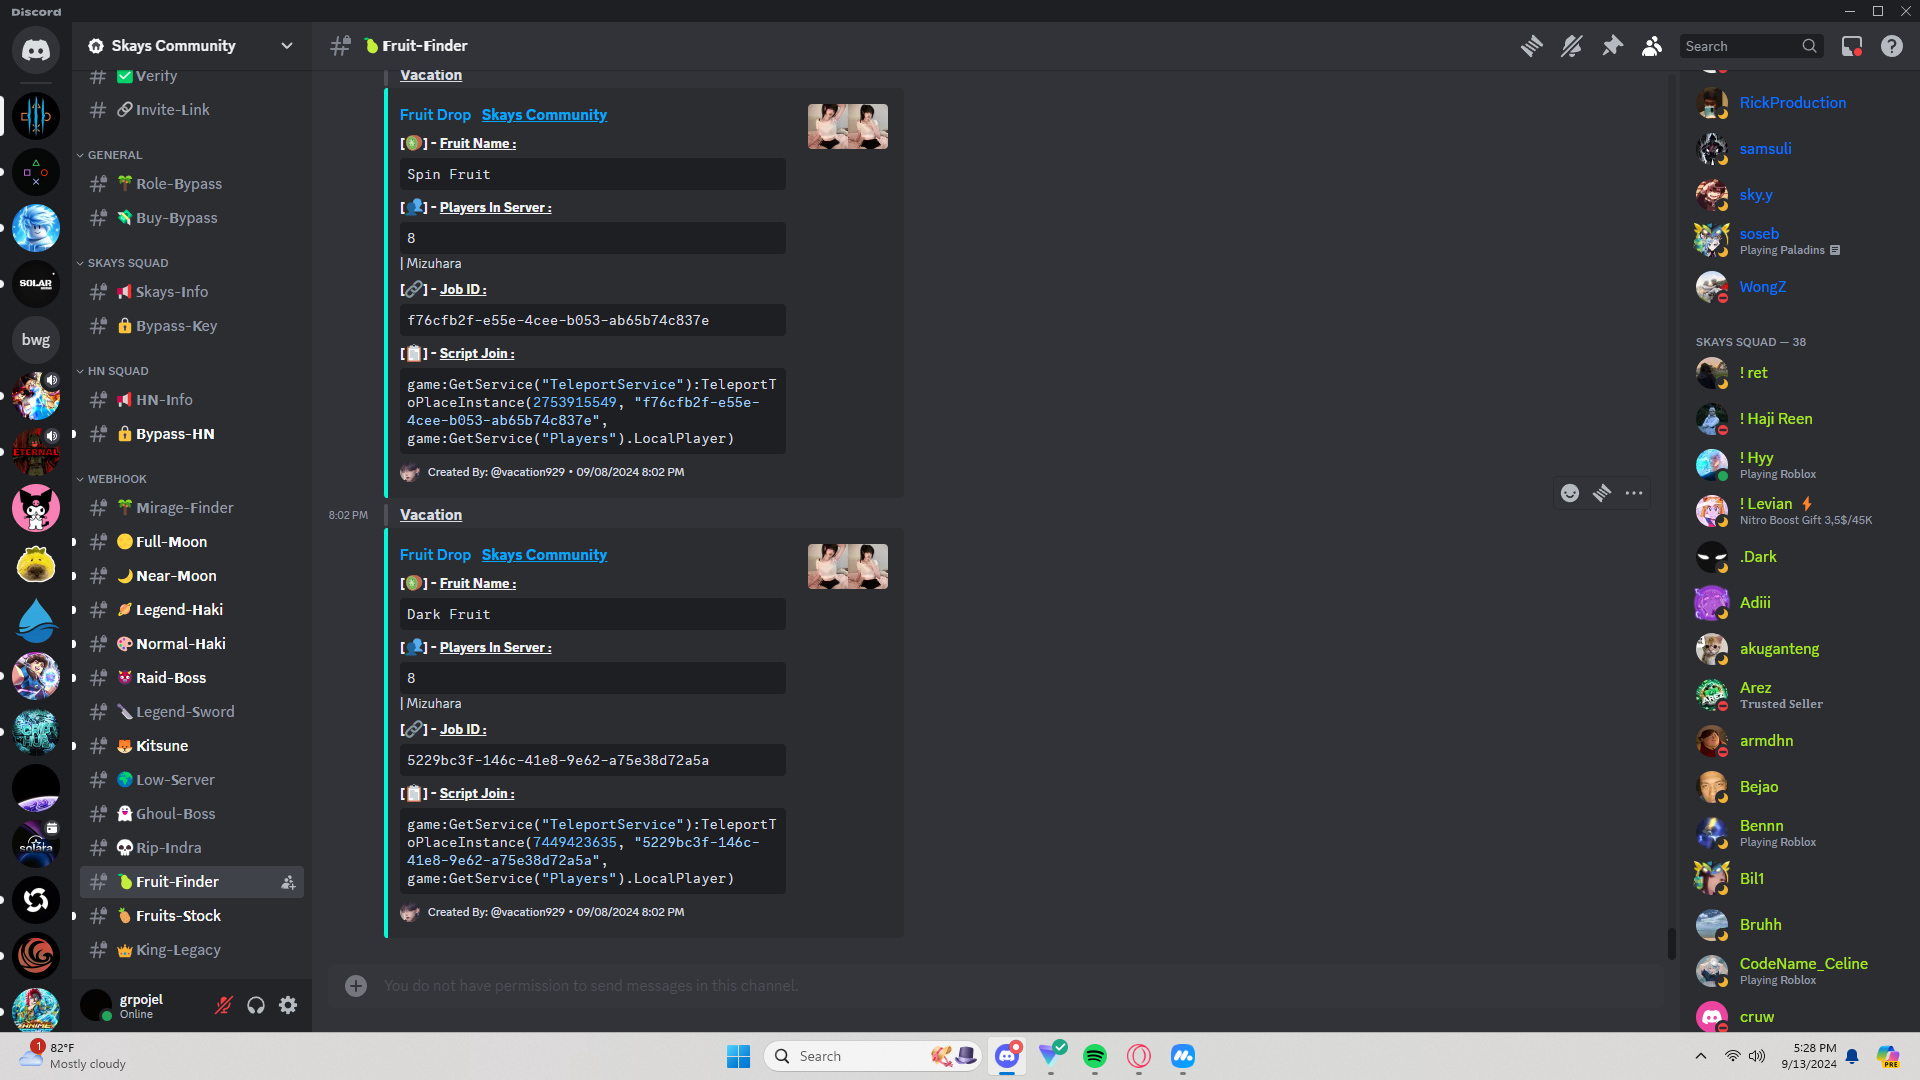
Task: Open Windows Start menu
Action: click(739, 1056)
